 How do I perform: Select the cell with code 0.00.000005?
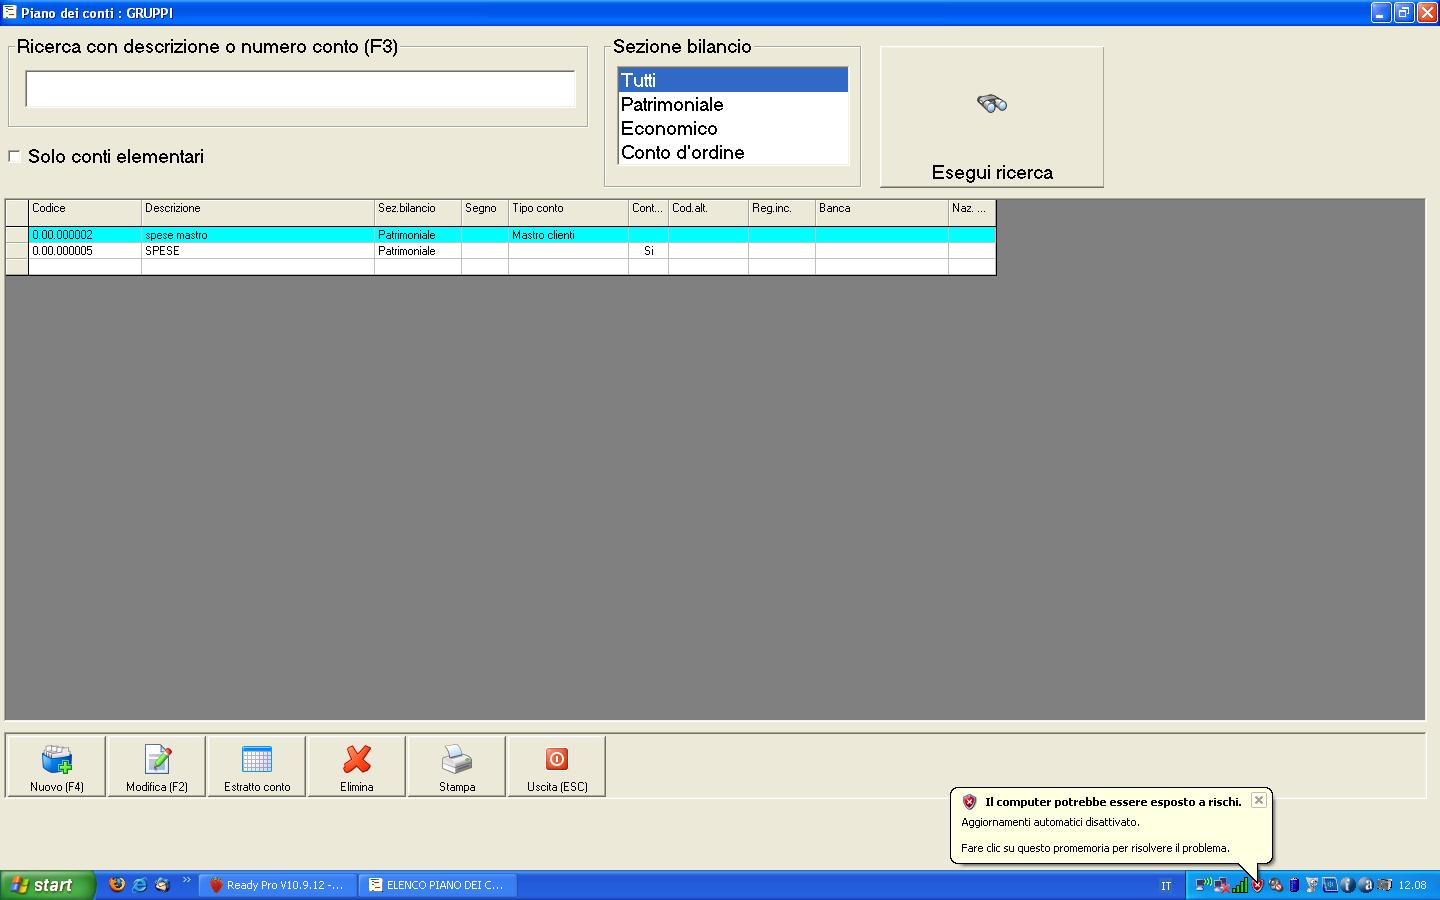pyautogui.click(x=85, y=251)
